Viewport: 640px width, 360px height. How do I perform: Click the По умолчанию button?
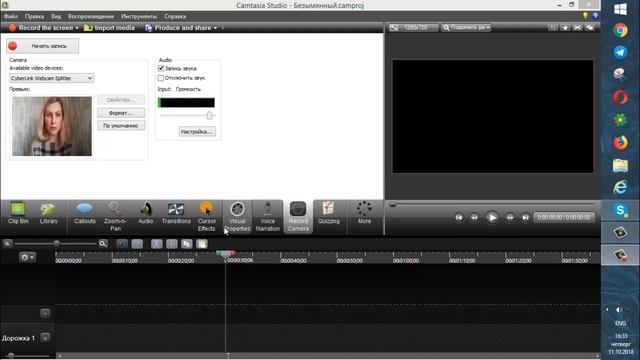(121, 126)
